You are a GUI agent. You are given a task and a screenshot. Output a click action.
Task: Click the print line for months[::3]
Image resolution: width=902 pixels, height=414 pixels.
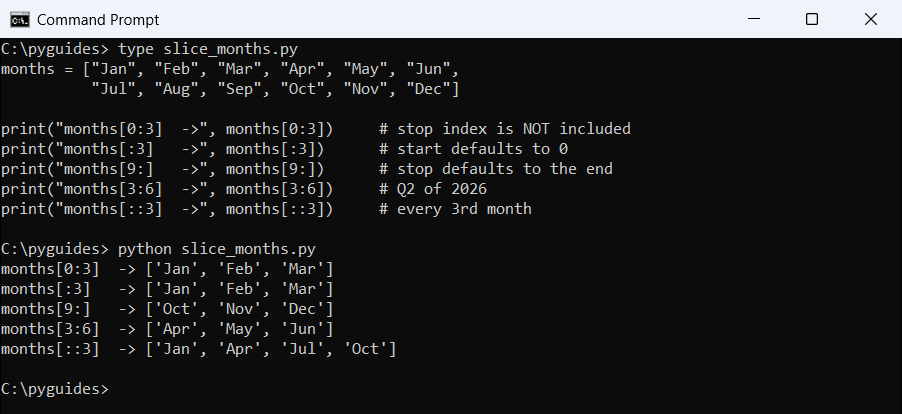pos(266,209)
